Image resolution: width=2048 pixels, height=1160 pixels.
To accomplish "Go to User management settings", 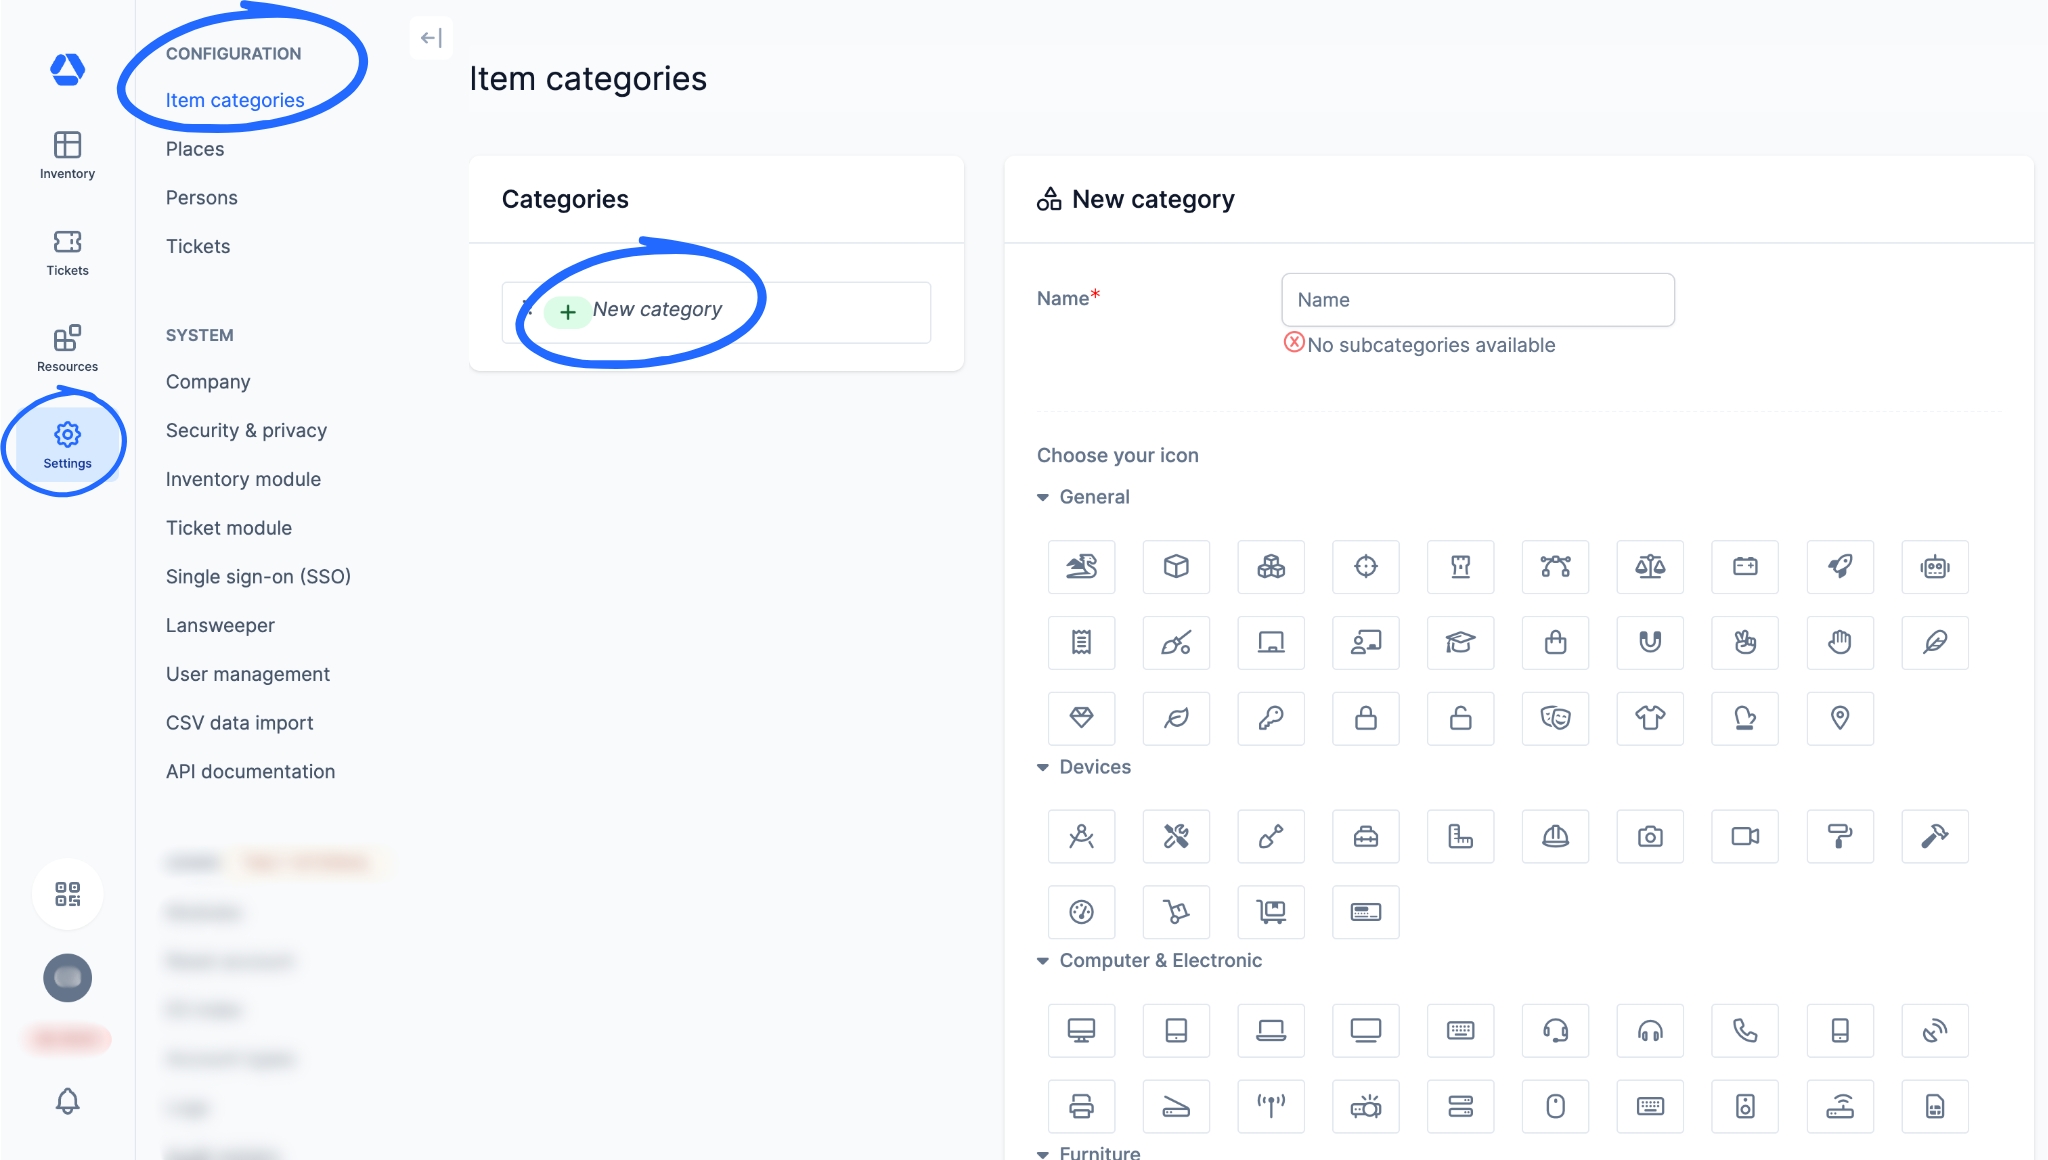I will coord(248,674).
